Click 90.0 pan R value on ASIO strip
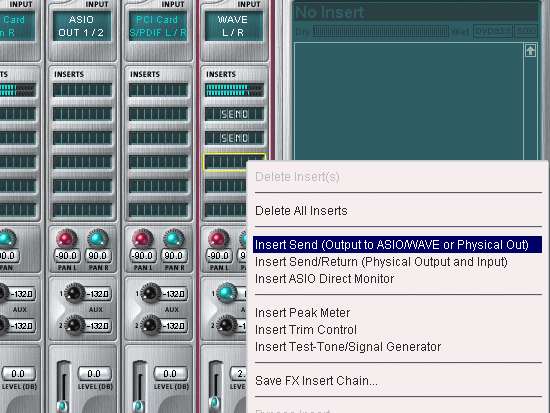550x413 pixels. pos(98,256)
